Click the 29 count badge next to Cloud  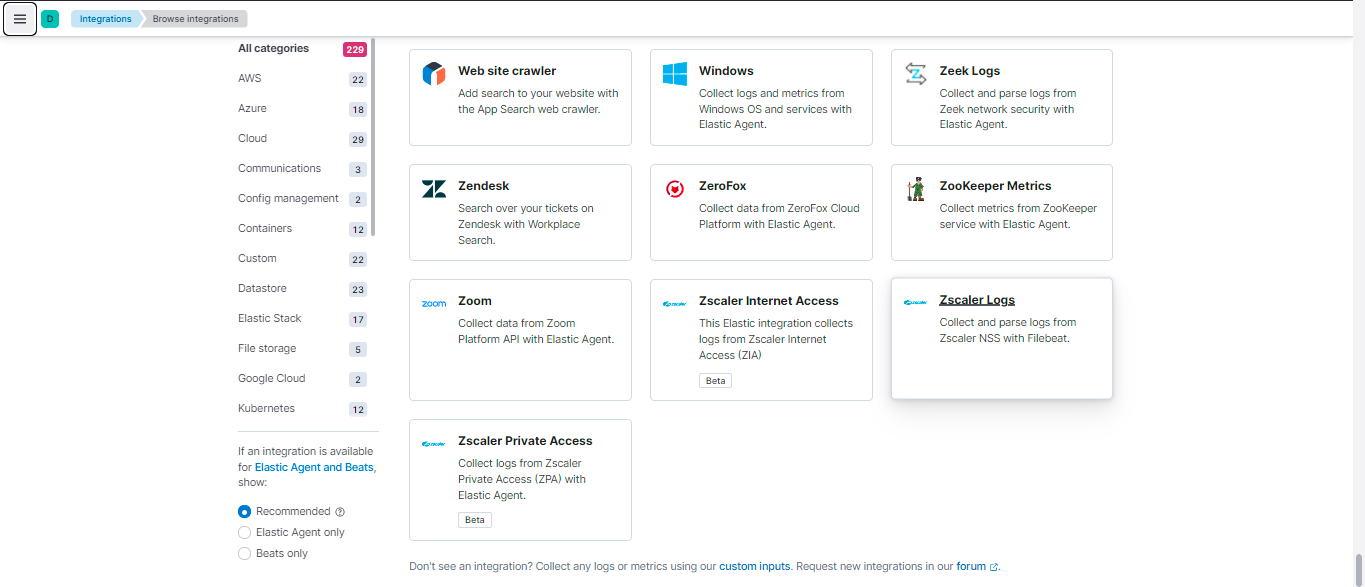358,139
